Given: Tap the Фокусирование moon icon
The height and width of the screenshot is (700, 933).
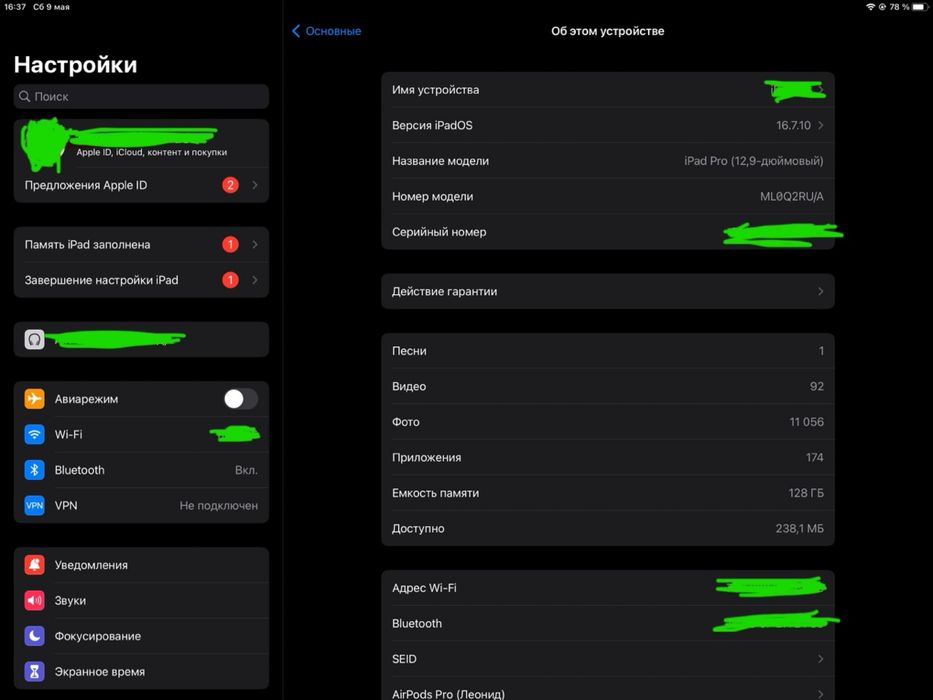Looking at the screenshot, I should [35, 636].
